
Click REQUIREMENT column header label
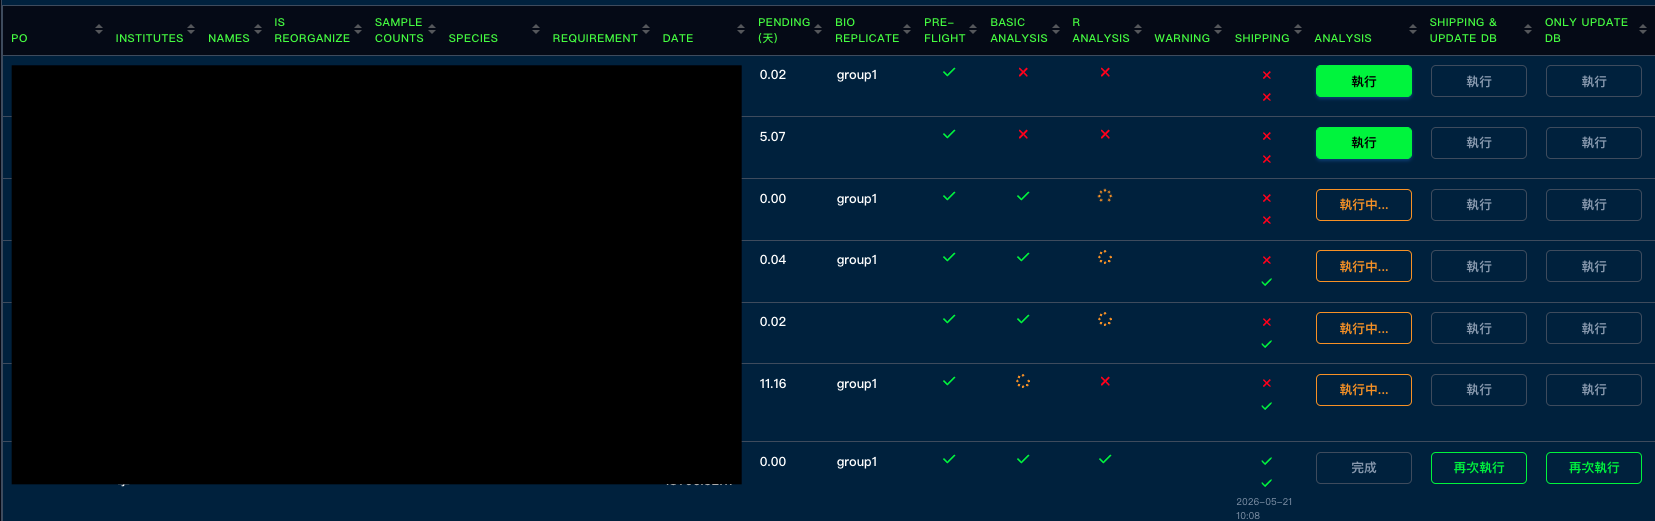coord(595,38)
